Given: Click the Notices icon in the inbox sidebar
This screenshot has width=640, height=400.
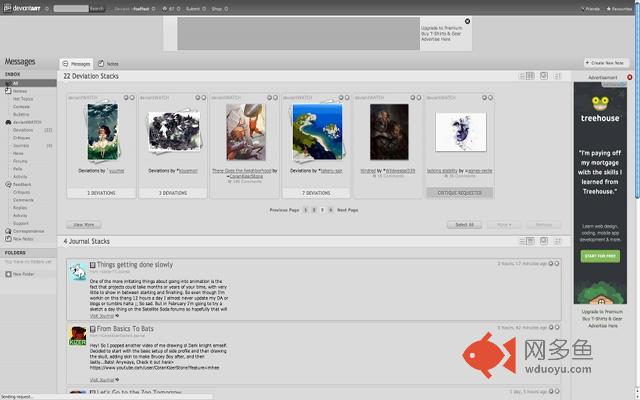Looking at the screenshot, I should (8, 91).
